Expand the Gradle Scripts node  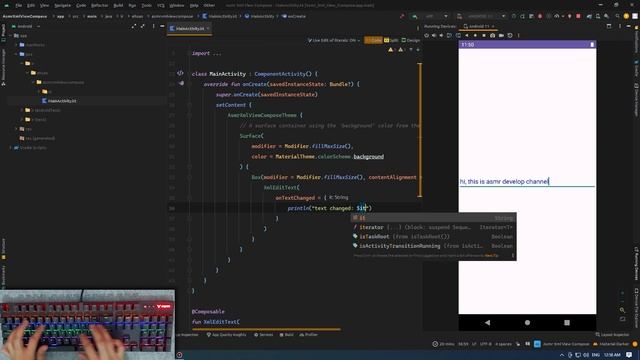point(11,148)
